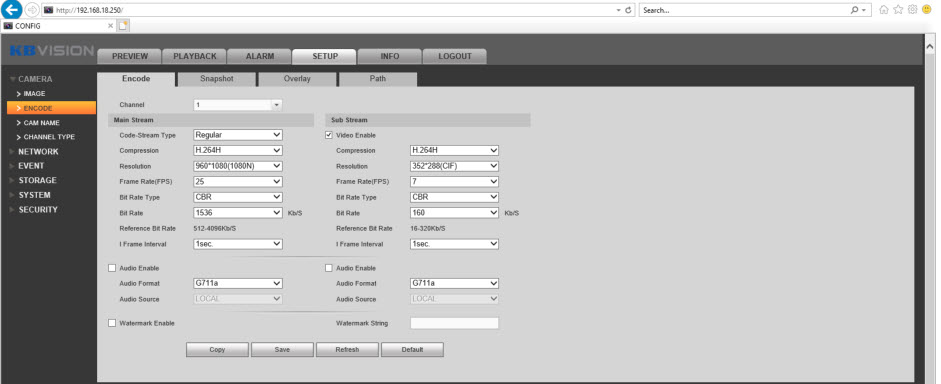Screen dimensions: 941x384
Task: Expand the SECURITY section
Action: (x=38, y=210)
